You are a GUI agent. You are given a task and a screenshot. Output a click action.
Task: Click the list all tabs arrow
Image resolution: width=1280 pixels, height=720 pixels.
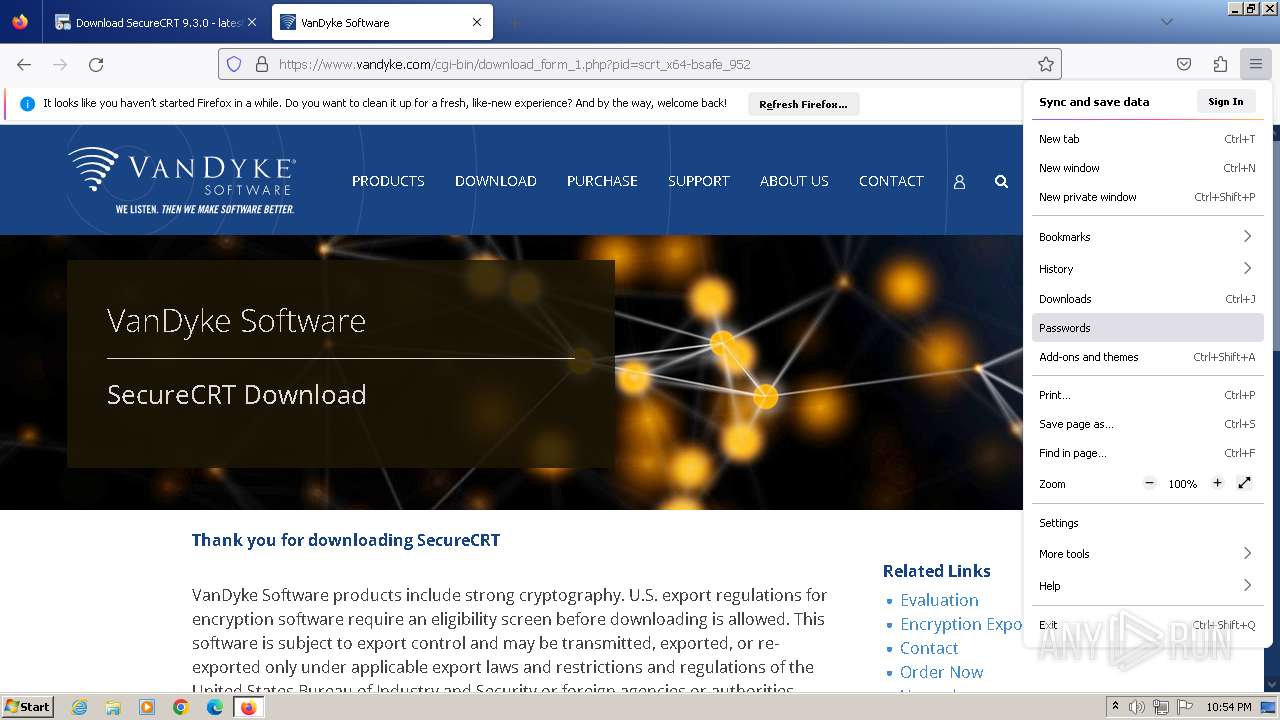click(x=1166, y=22)
